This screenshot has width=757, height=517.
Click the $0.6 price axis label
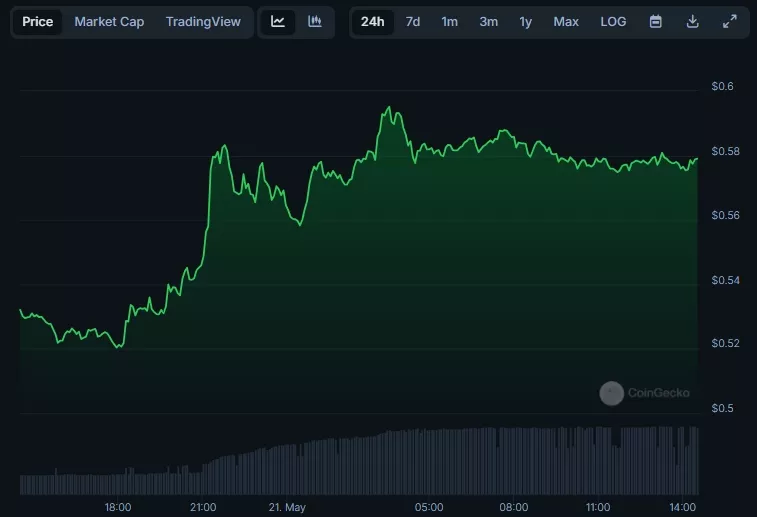[x=722, y=86]
